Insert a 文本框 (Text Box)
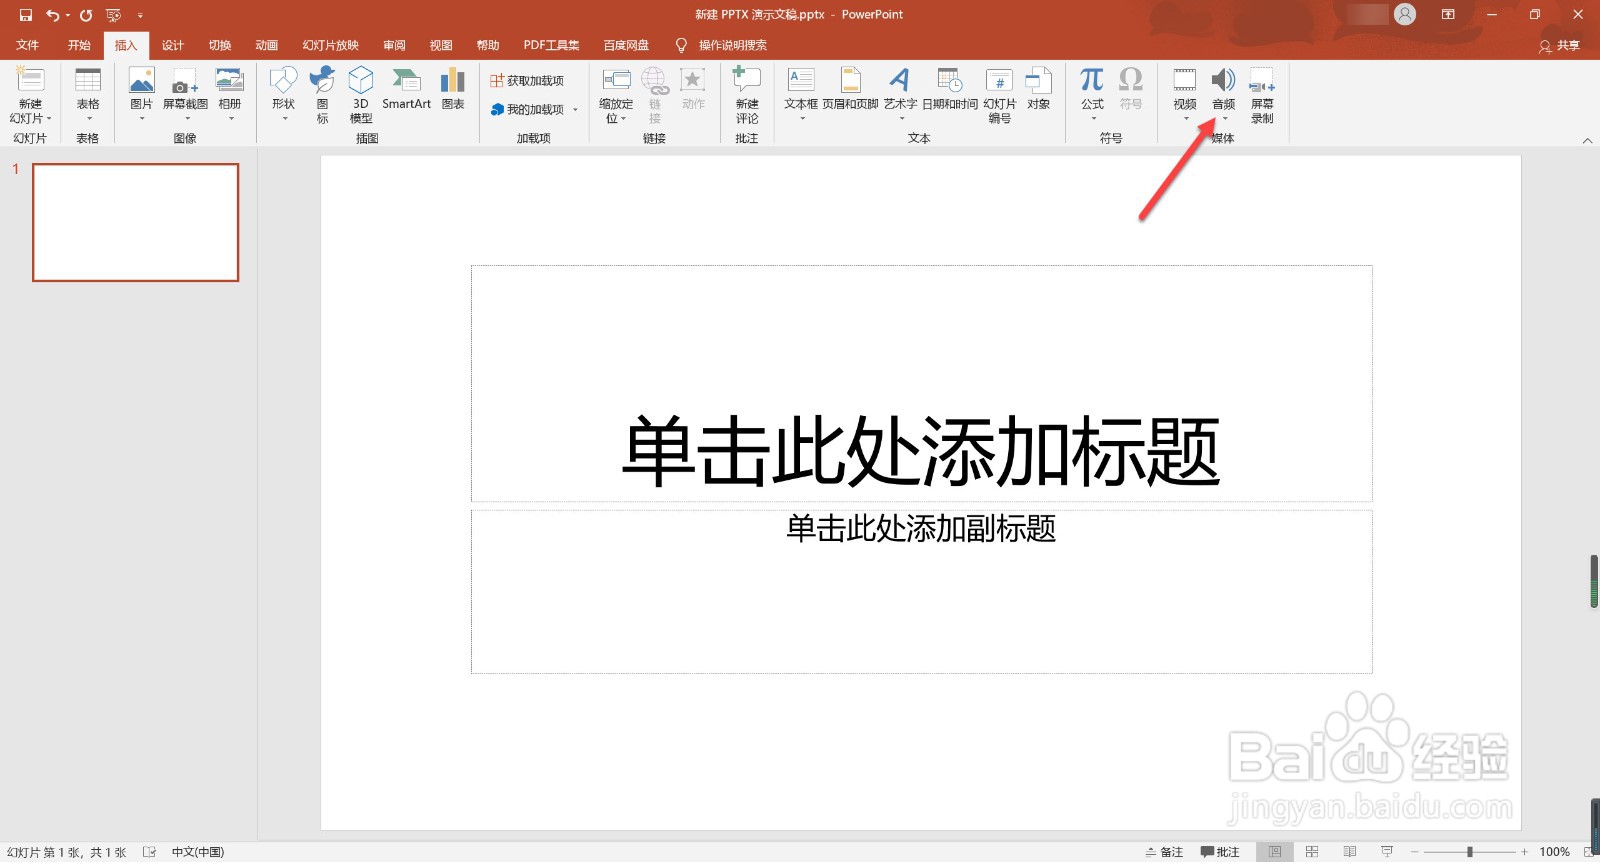The image size is (1600, 862). coord(801,94)
